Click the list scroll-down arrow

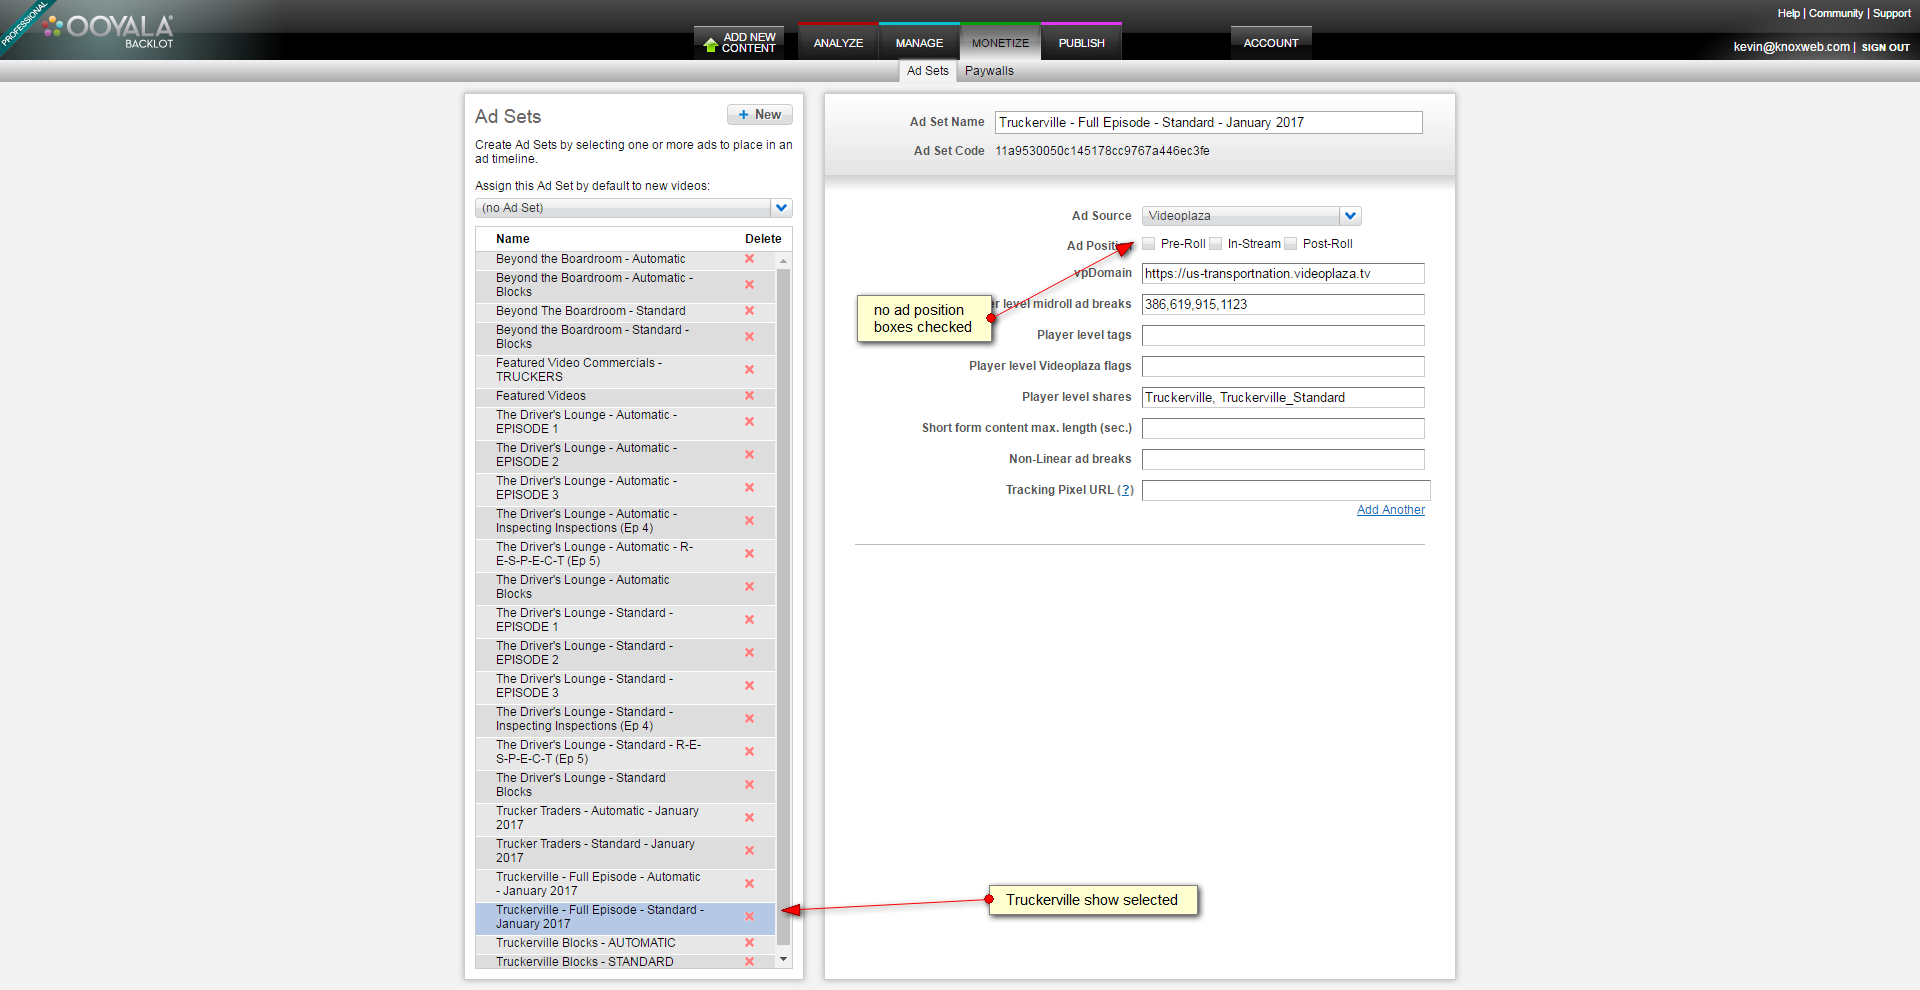[784, 960]
